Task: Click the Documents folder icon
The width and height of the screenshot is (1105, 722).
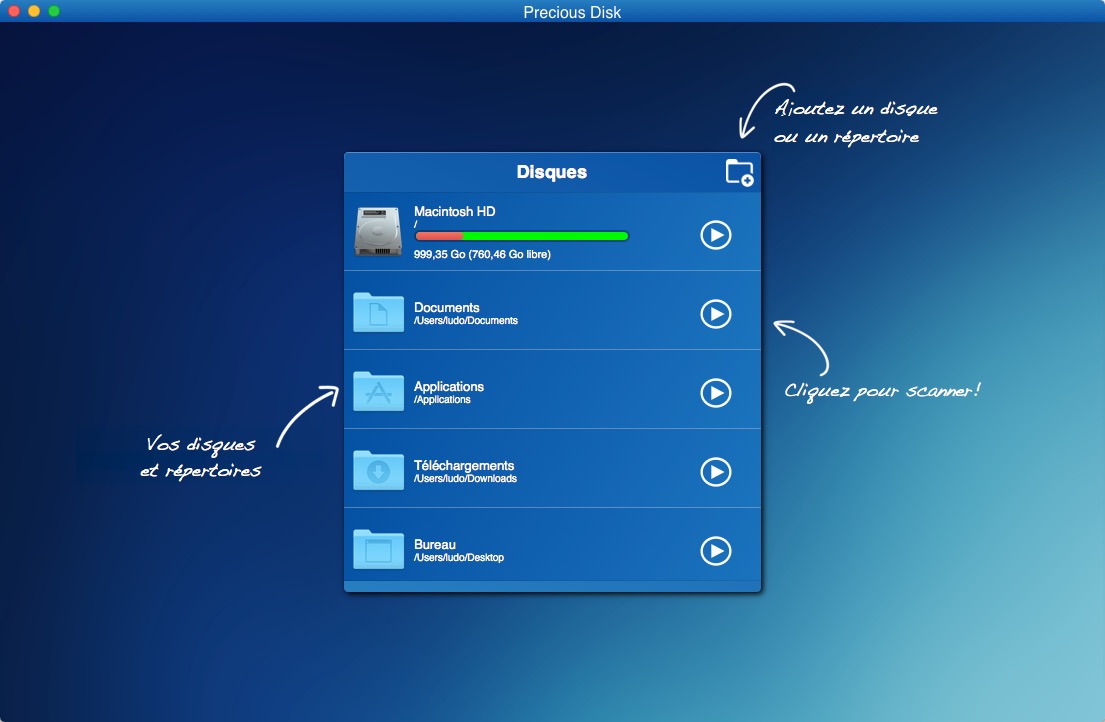Action: pyautogui.click(x=378, y=312)
